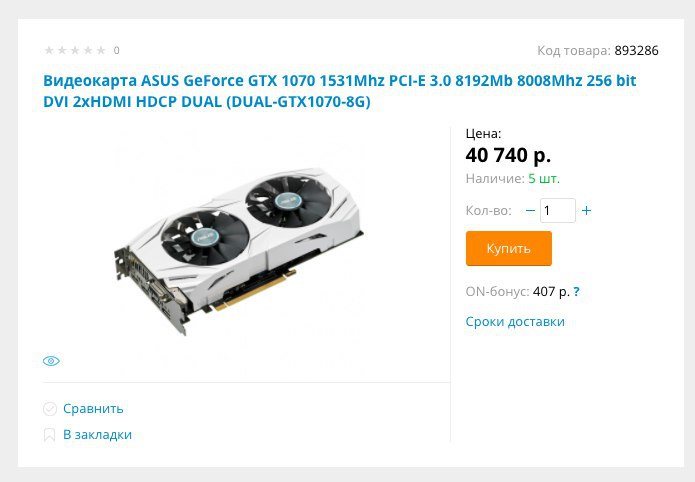Click the fifth rating star
Image resolution: width=695 pixels, height=482 pixels.
101,50
